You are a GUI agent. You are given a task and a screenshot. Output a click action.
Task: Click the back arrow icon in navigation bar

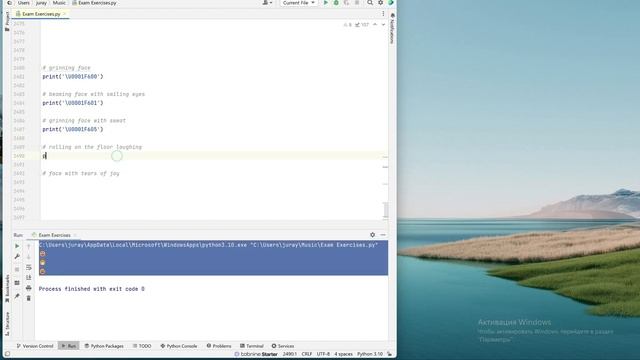point(9,3)
